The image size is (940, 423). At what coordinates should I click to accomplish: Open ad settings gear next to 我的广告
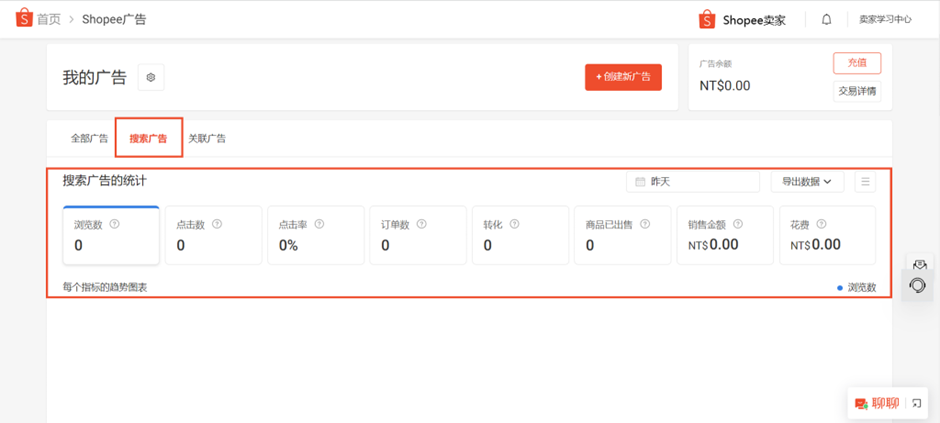(x=151, y=77)
